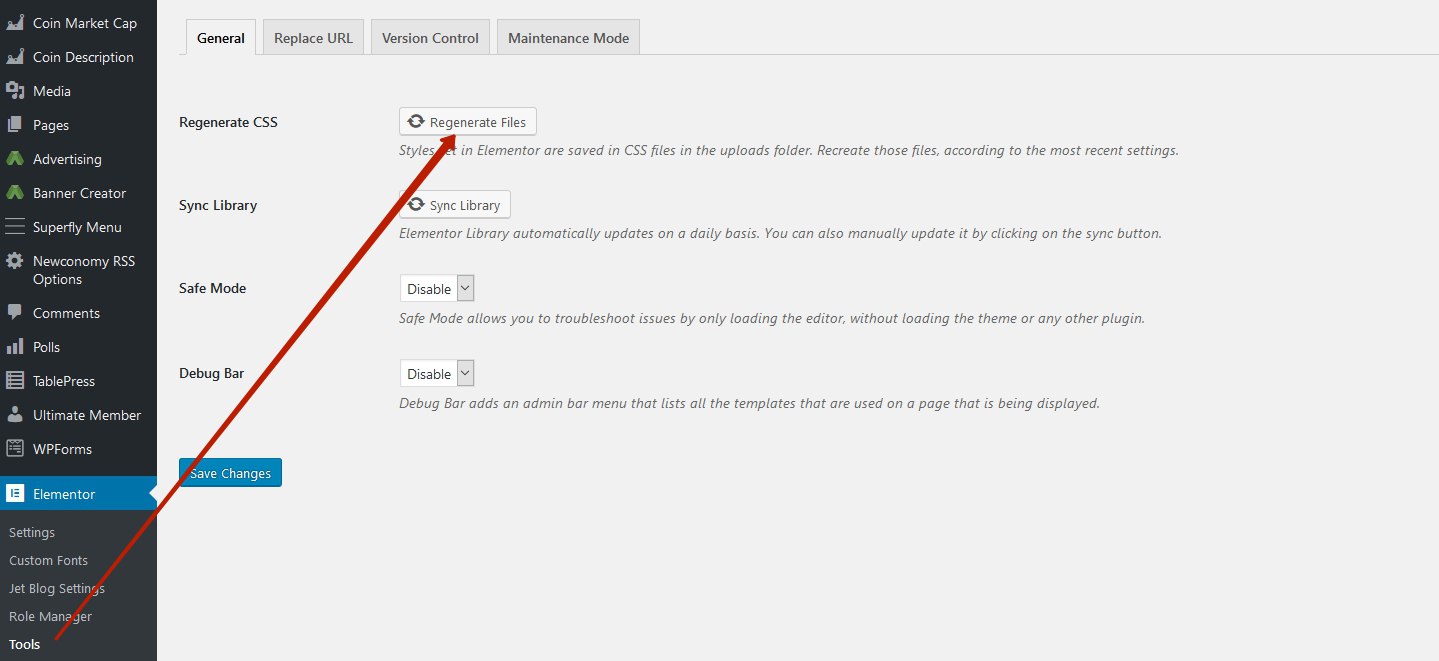Open Jet Blog Settings submenu link
Viewport: 1439px width, 661px height.
[x=57, y=588]
